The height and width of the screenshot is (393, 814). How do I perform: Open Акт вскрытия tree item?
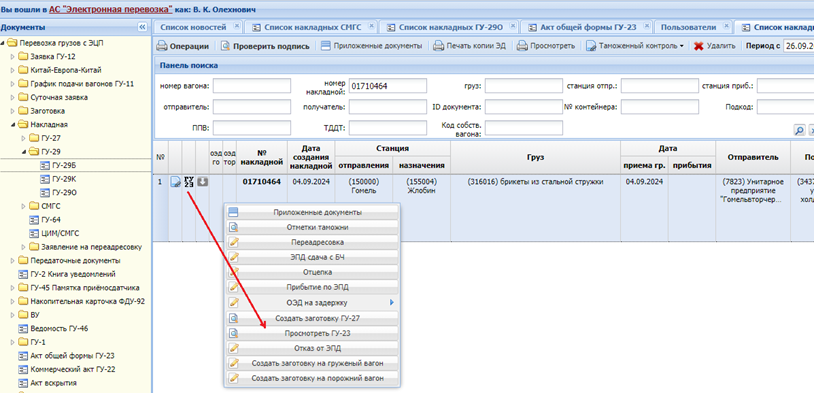[x=53, y=383]
